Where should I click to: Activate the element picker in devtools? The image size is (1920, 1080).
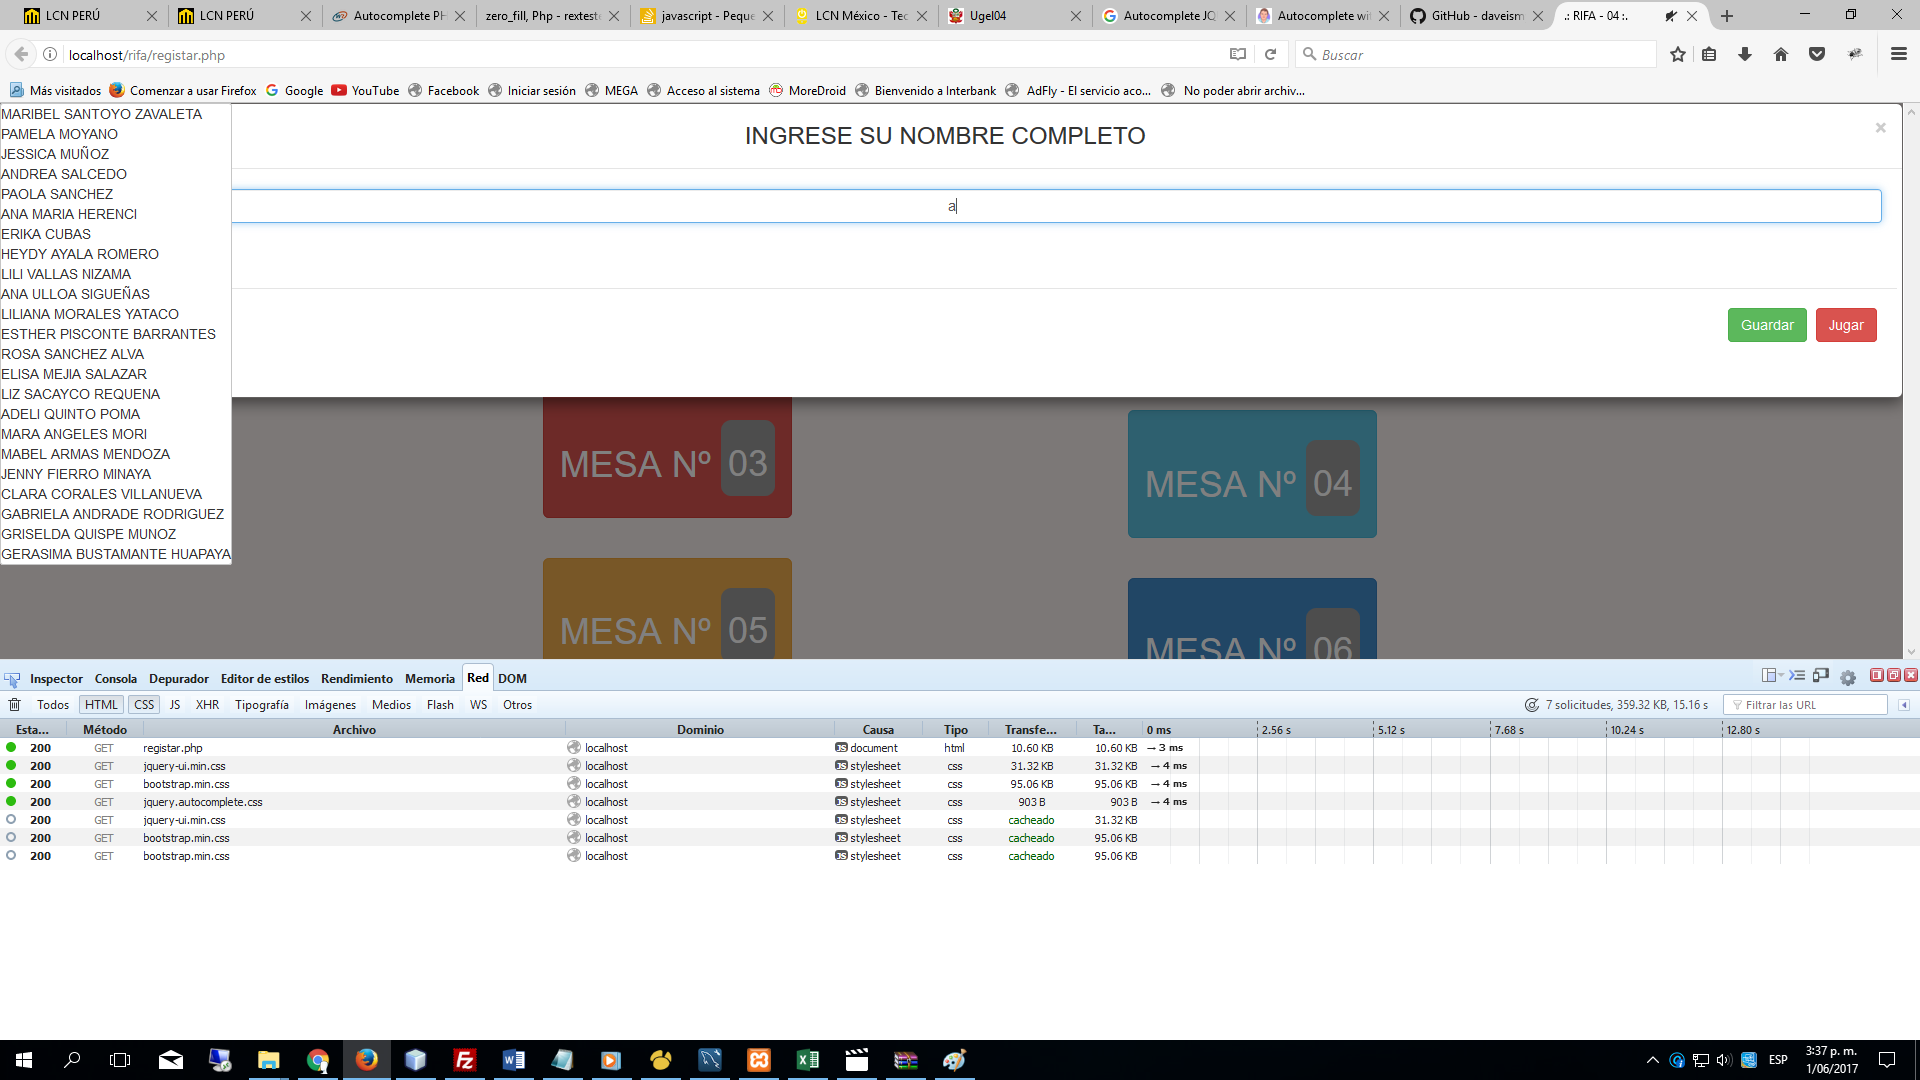(12, 679)
